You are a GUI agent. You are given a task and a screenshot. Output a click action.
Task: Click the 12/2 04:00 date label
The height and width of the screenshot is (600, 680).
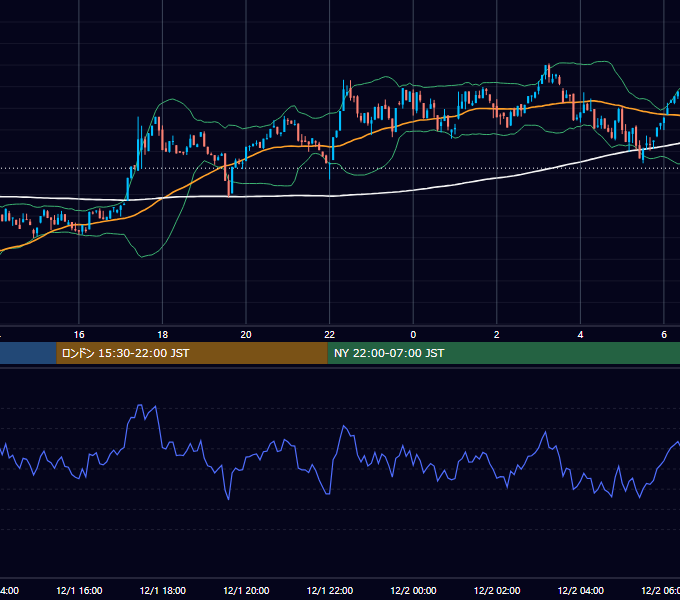[580, 590]
